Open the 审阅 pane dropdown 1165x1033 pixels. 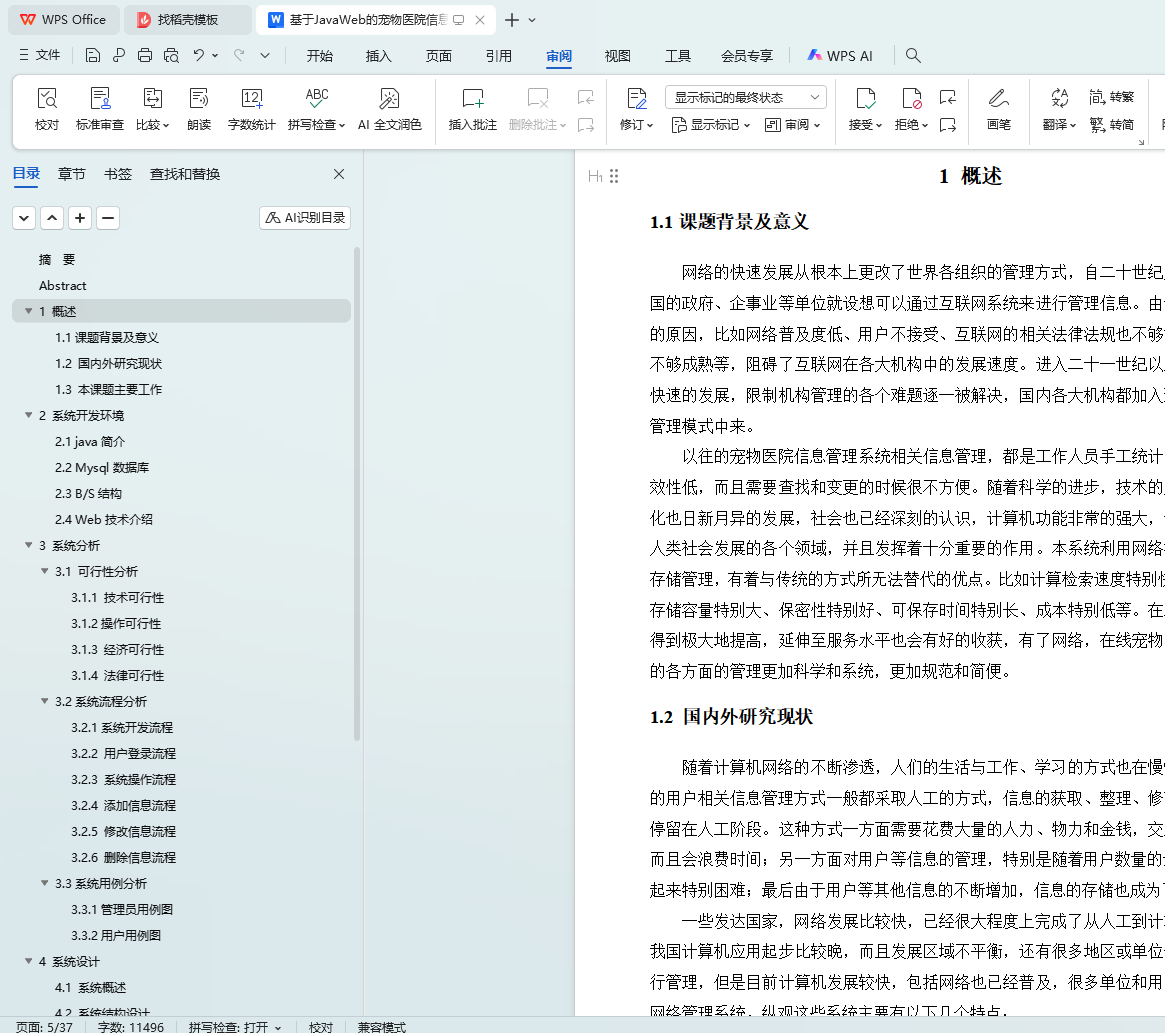tap(792, 125)
